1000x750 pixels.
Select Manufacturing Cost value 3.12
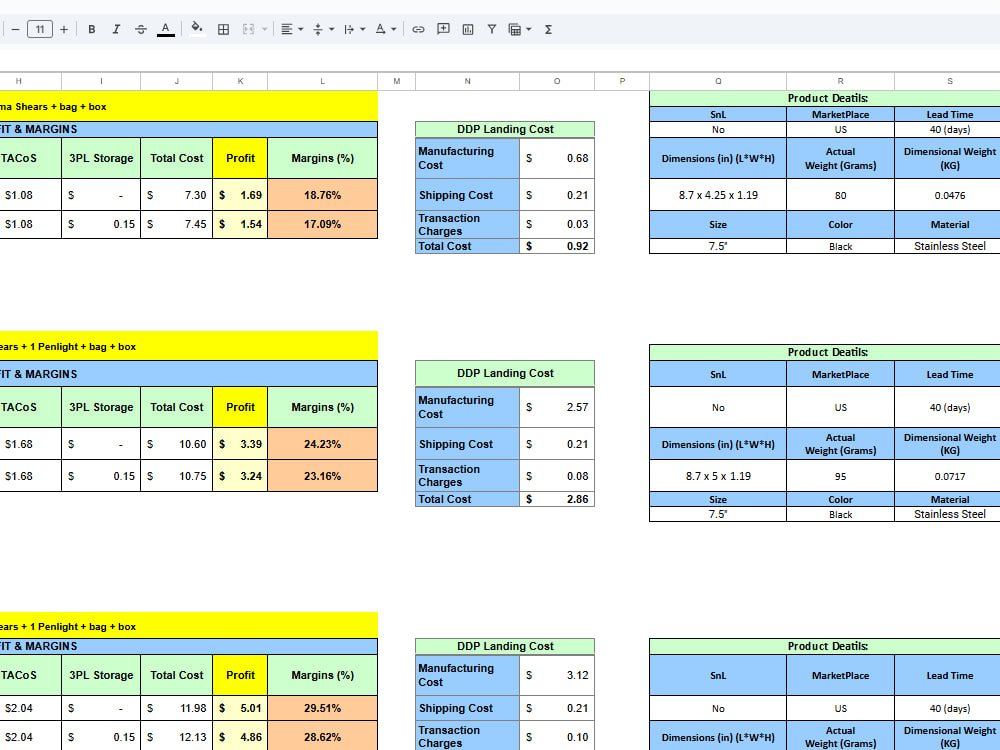click(557, 675)
